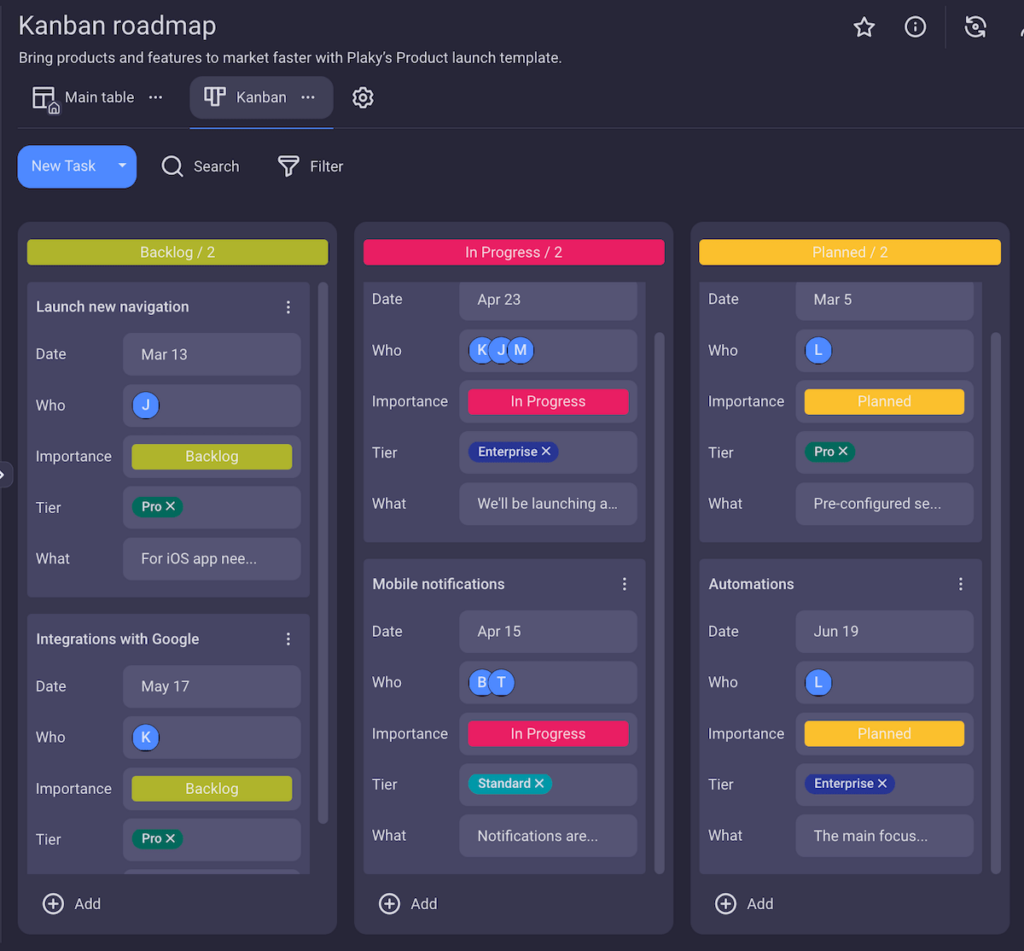Click avatar J on Launch new navigation
This screenshot has width=1024, height=951.
click(x=145, y=405)
